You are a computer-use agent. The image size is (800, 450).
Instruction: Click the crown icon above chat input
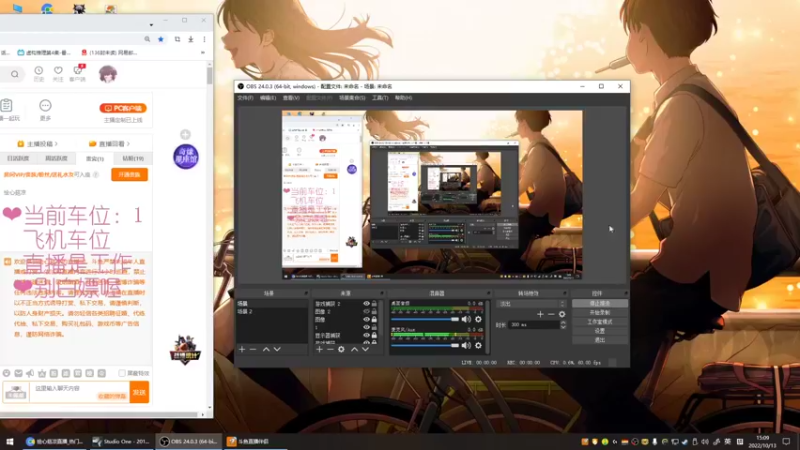tap(42, 373)
